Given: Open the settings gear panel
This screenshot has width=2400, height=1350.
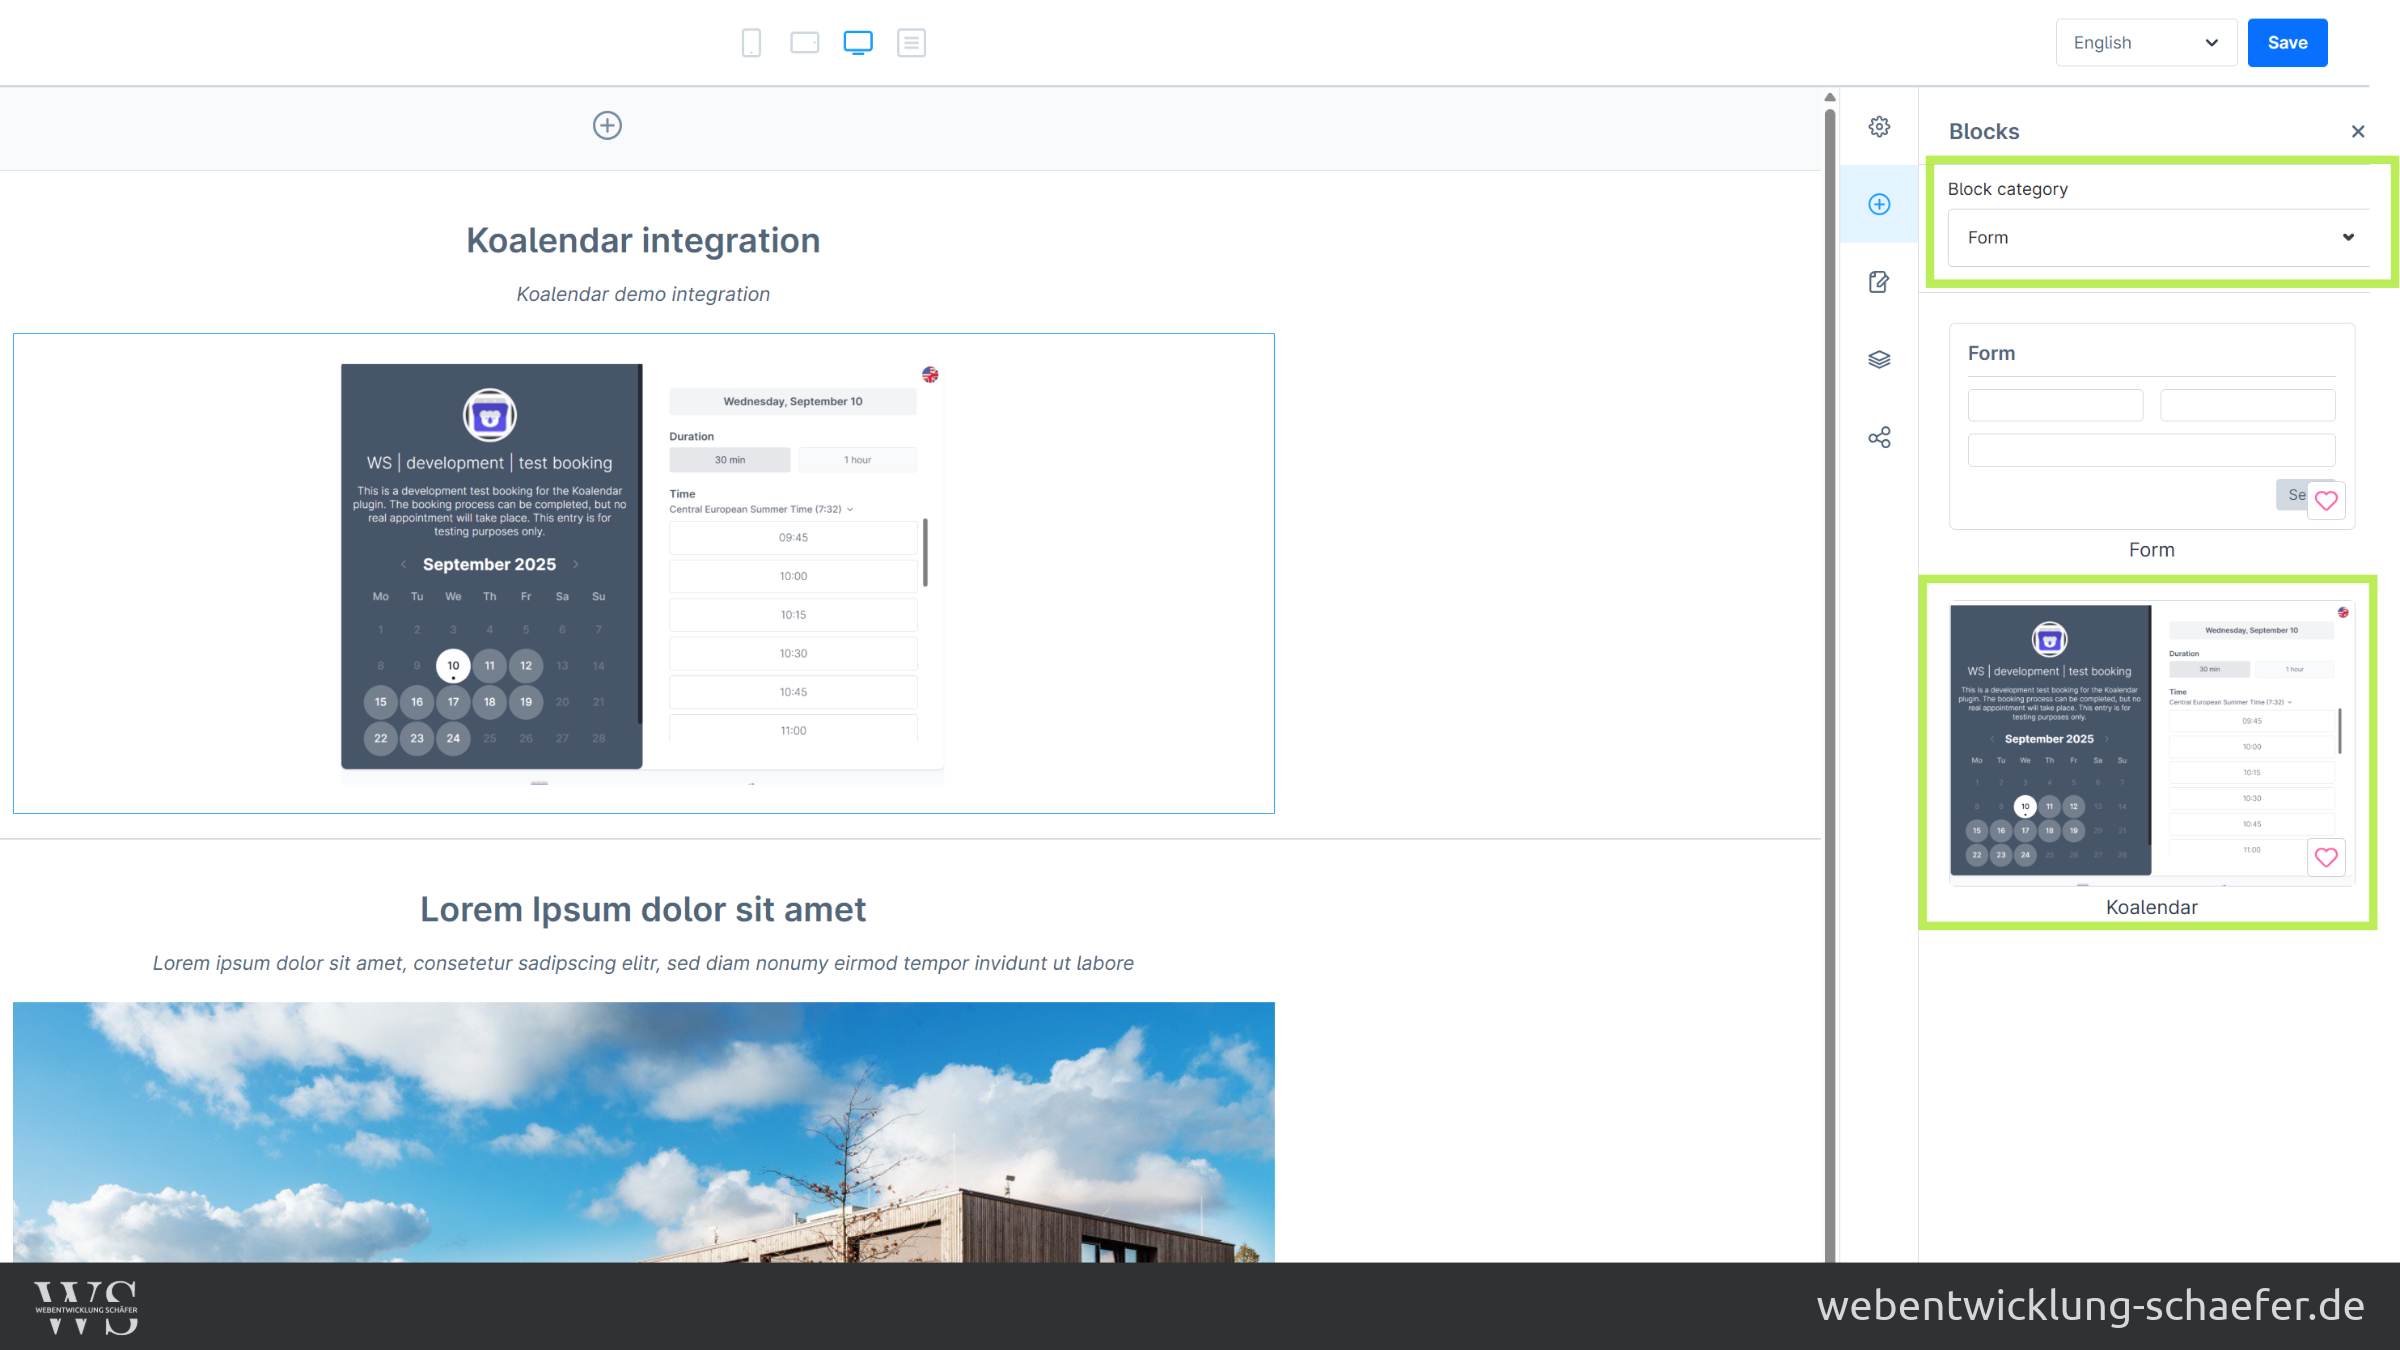Looking at the screenshot, I should point(1879,127).
